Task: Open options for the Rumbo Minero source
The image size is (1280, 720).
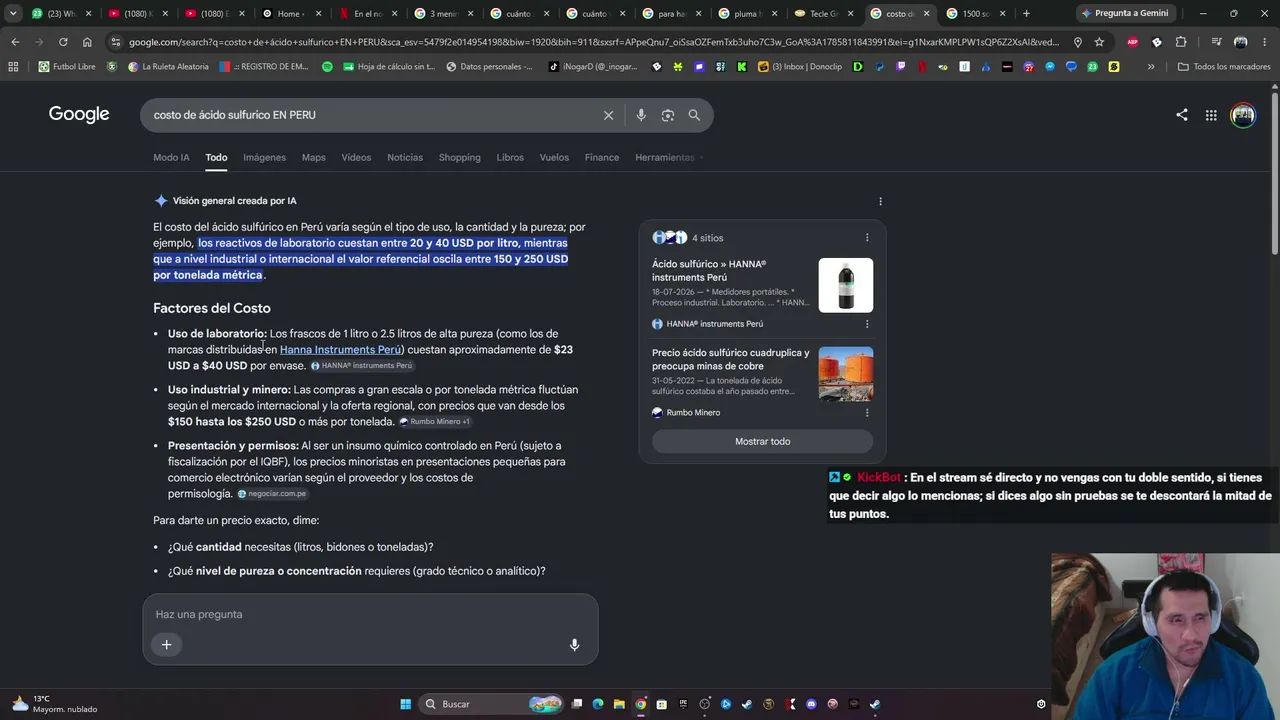Action: (x=867, y=412)
